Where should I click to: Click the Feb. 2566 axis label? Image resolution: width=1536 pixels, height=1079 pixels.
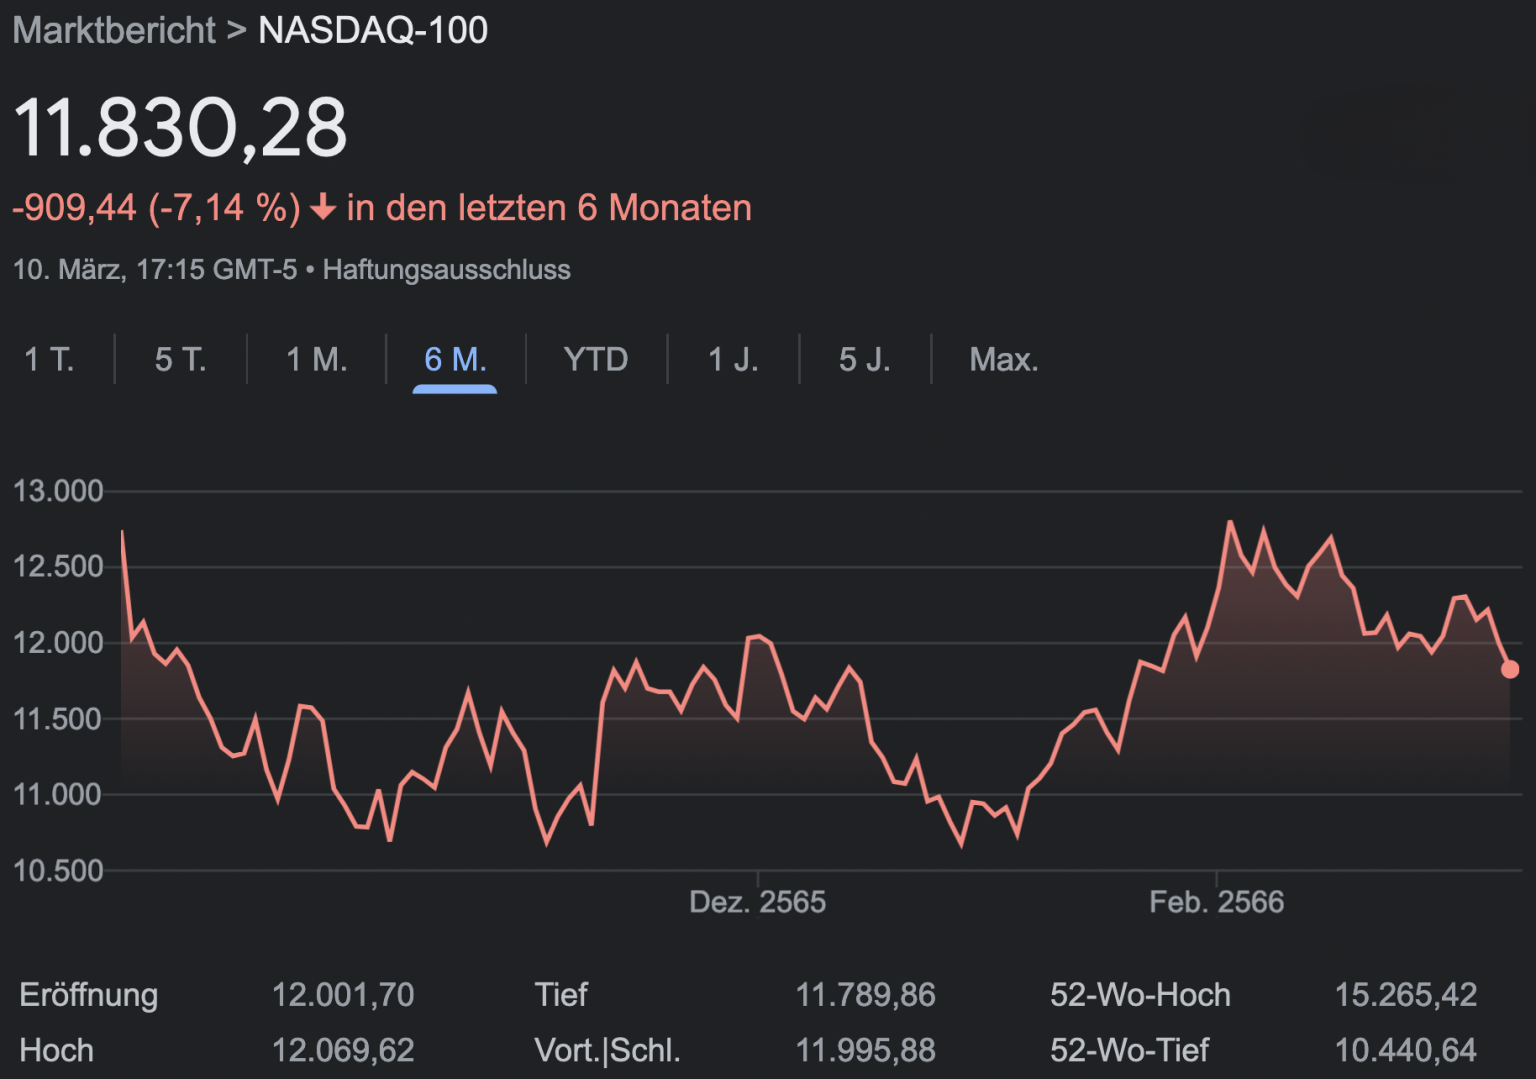(x=1217, y=901)
